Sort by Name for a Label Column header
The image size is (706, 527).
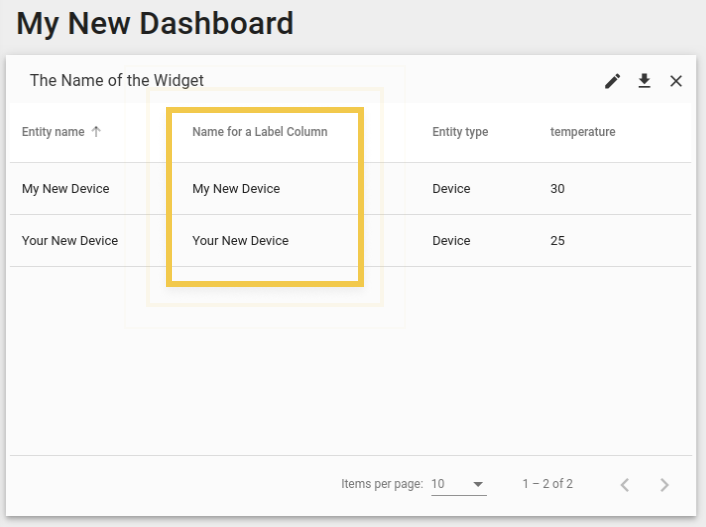point(260,132)
